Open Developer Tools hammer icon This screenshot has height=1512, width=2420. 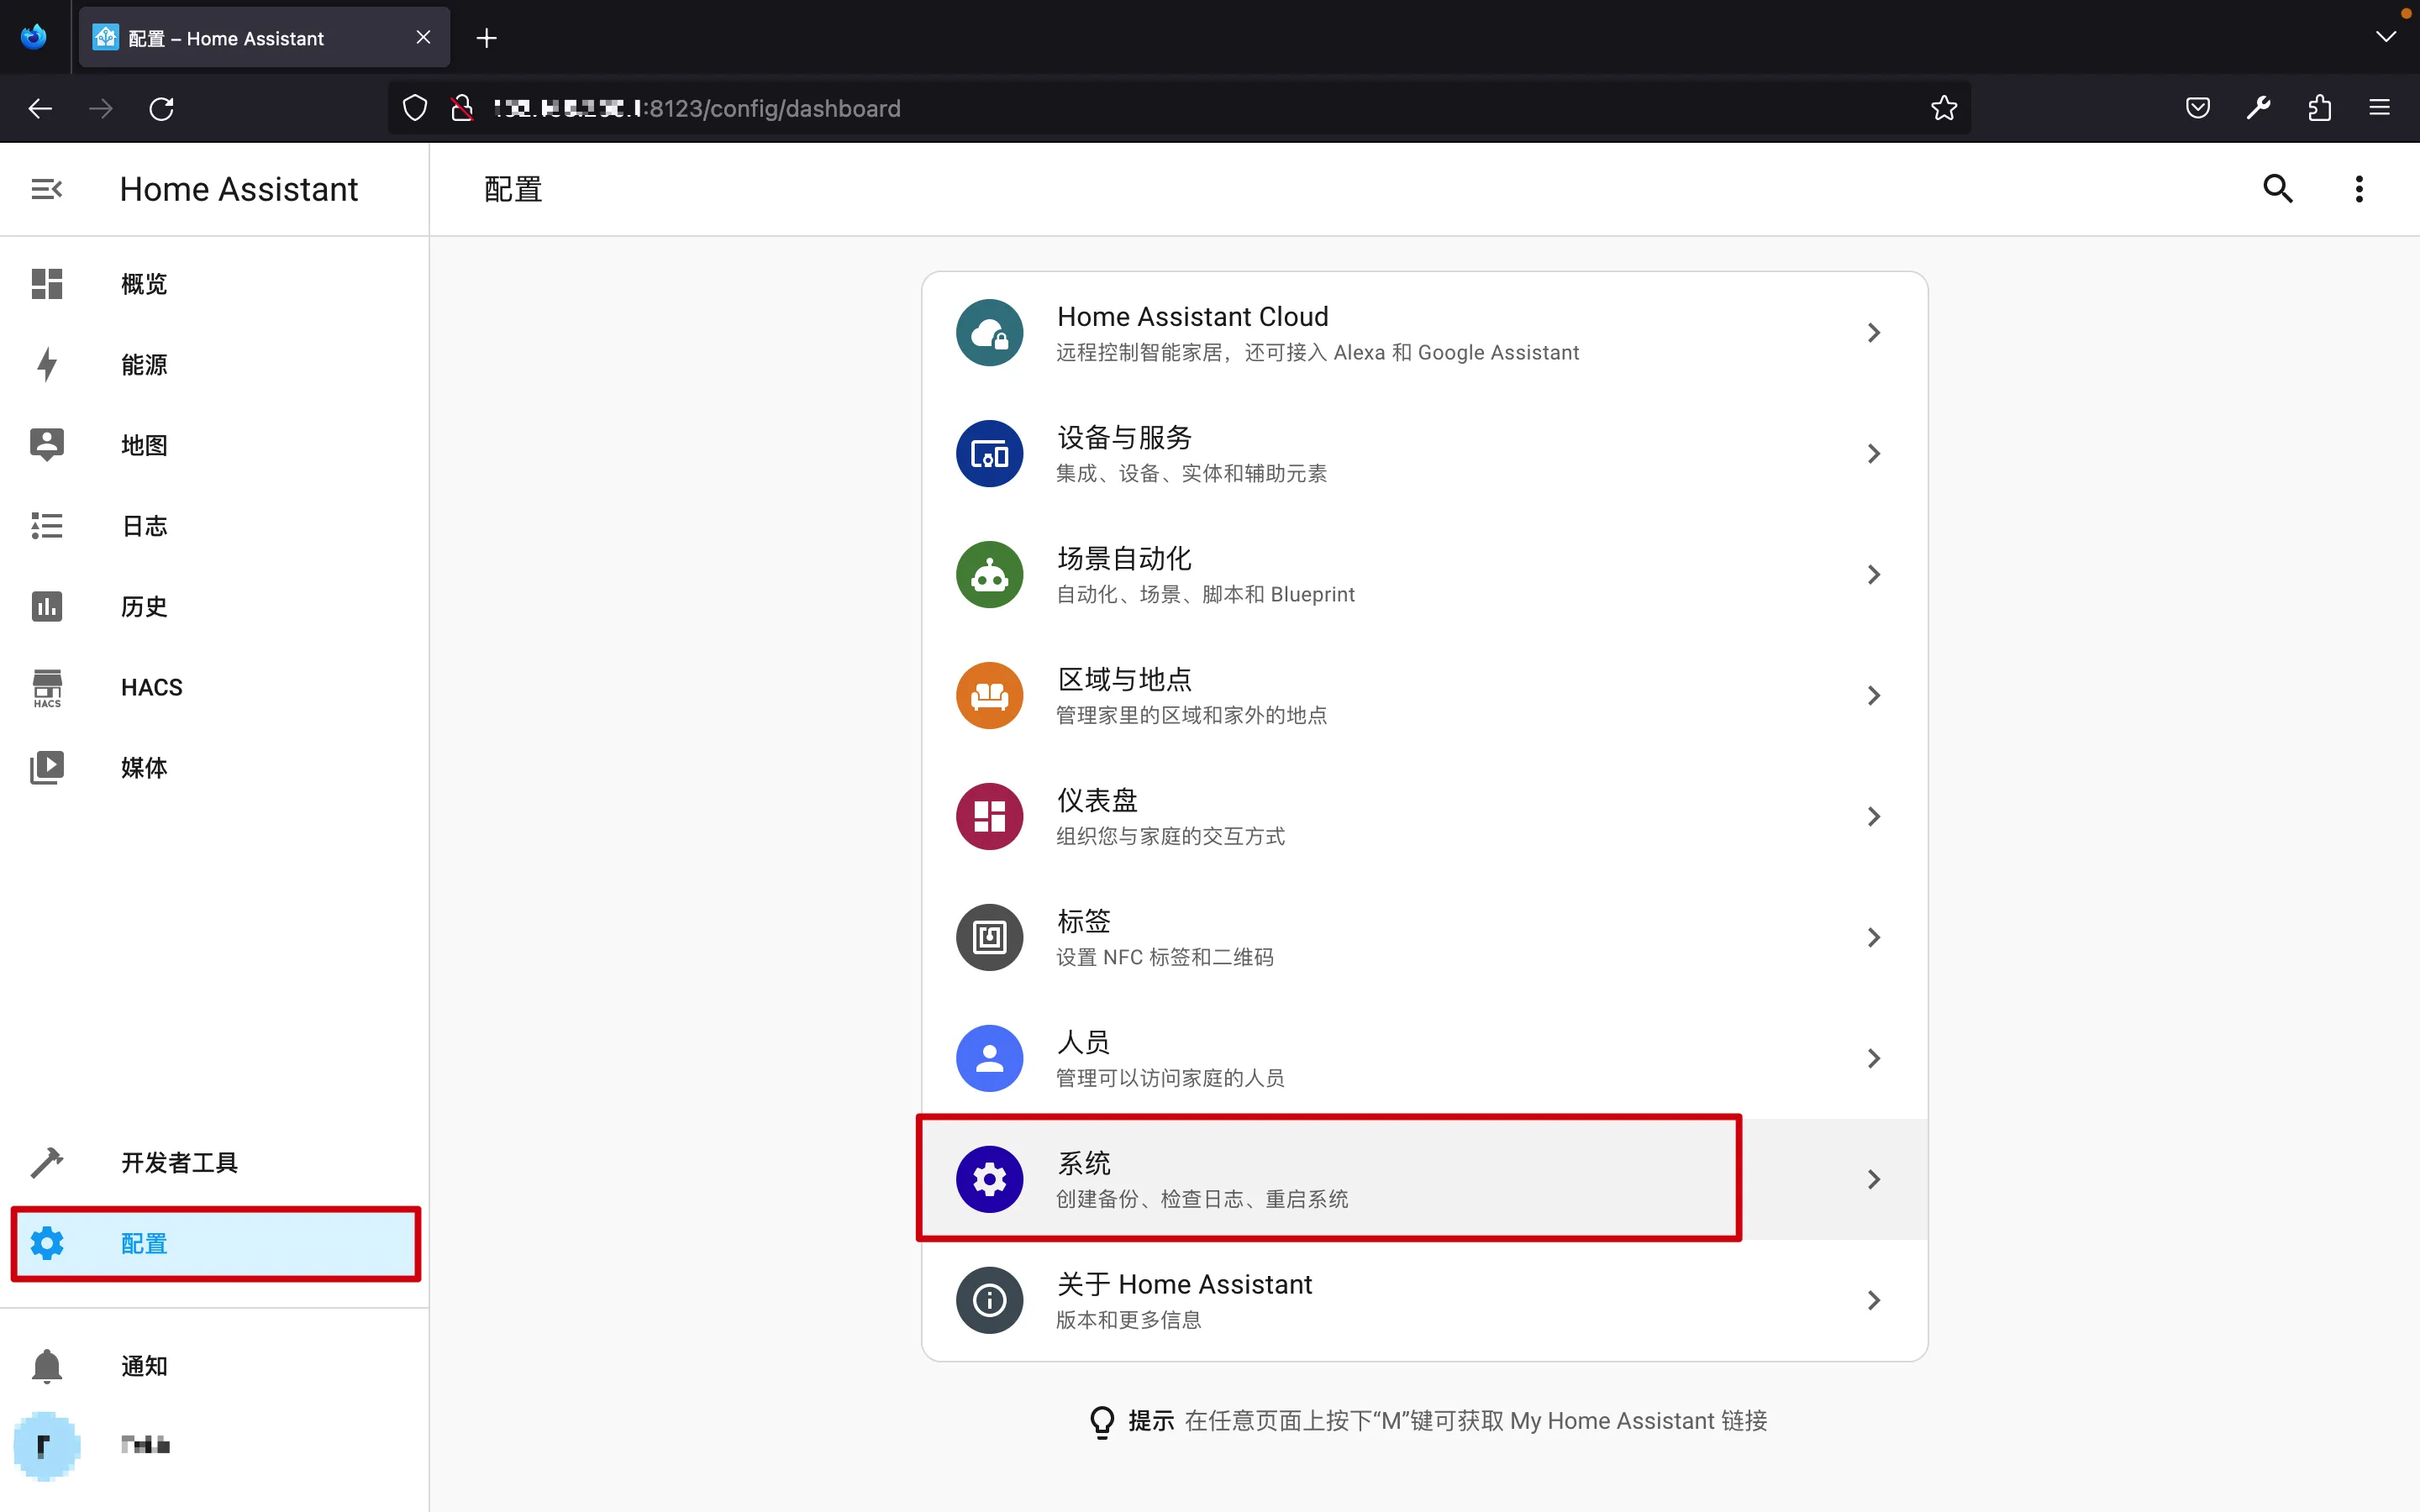point(47,1163)
